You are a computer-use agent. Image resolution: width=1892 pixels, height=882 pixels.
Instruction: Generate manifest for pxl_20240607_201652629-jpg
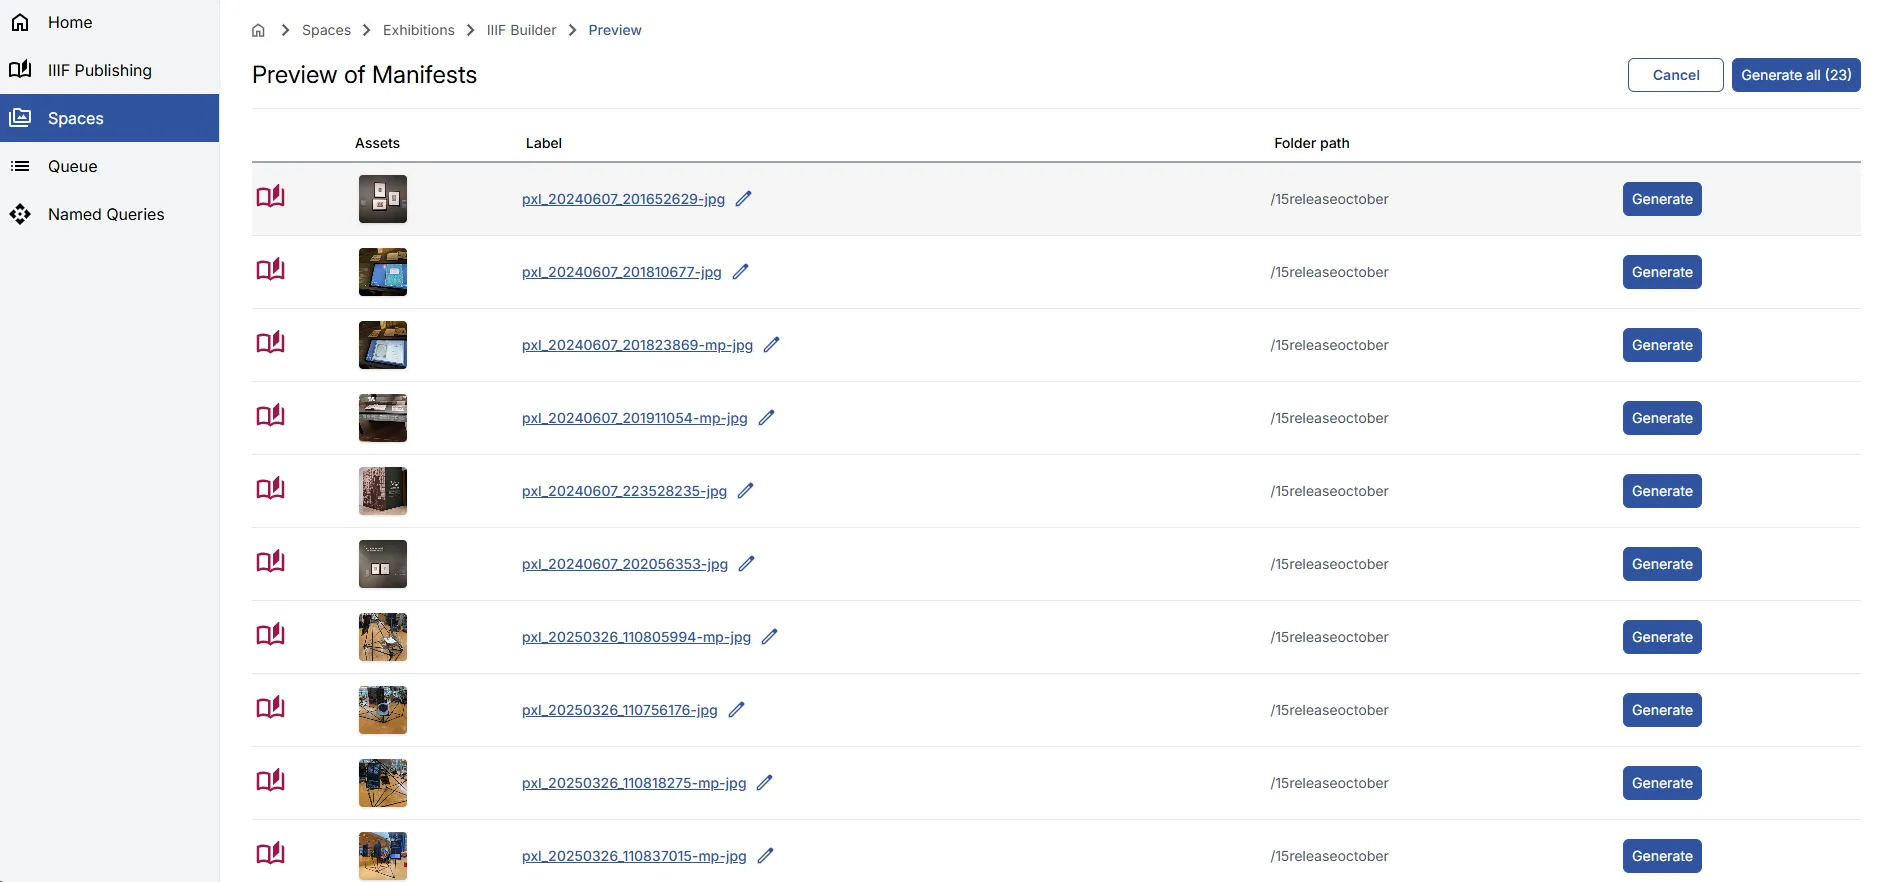coord(1662,199)
